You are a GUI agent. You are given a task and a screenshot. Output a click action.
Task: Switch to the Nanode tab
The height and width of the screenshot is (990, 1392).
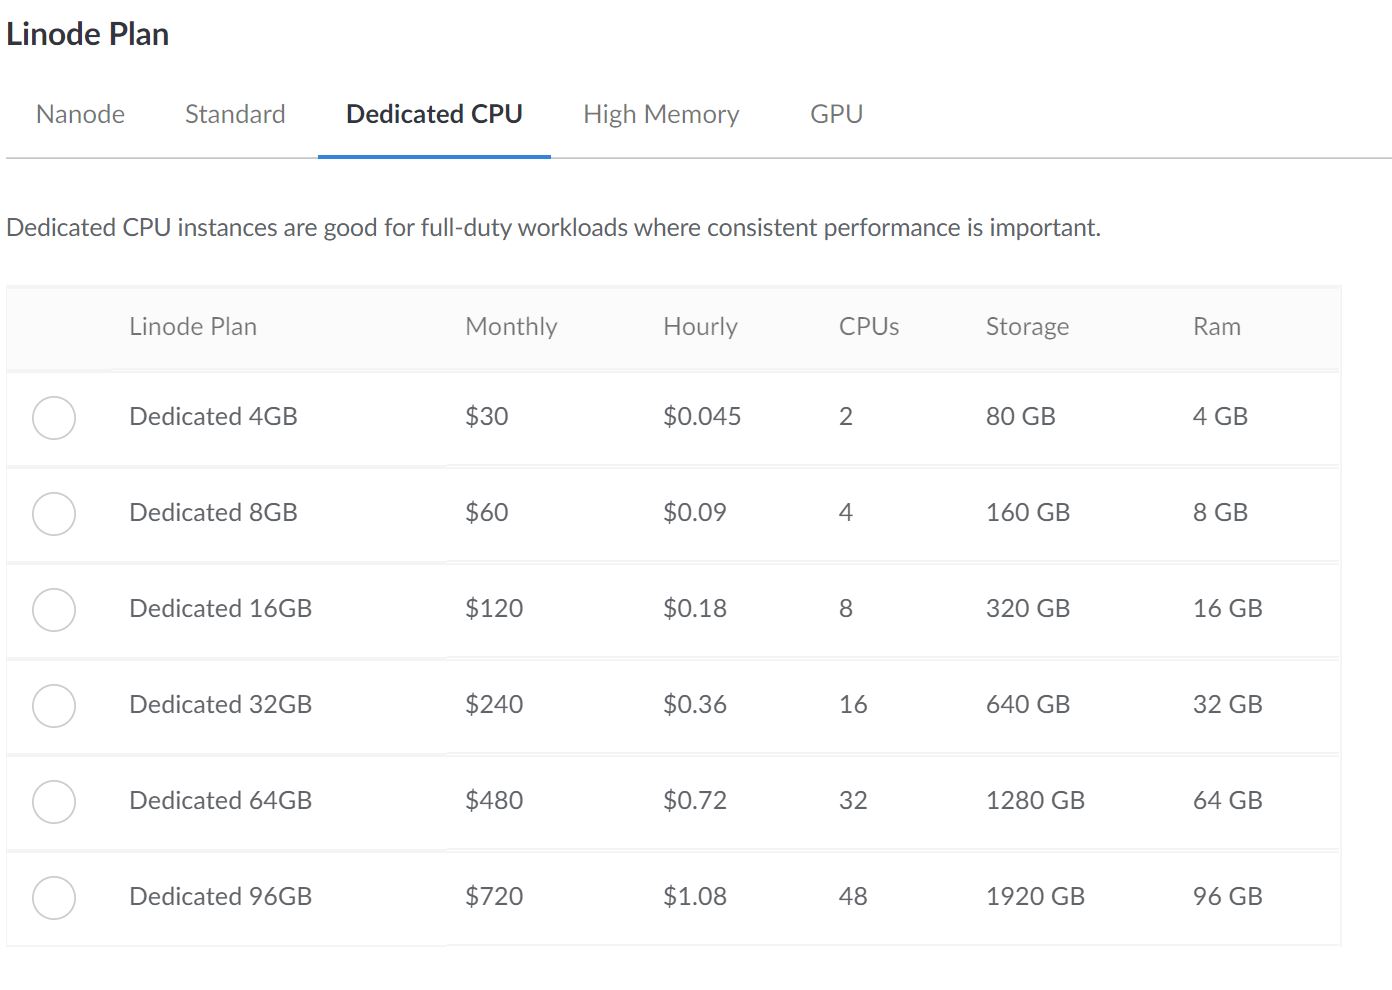tap(80, 115)
